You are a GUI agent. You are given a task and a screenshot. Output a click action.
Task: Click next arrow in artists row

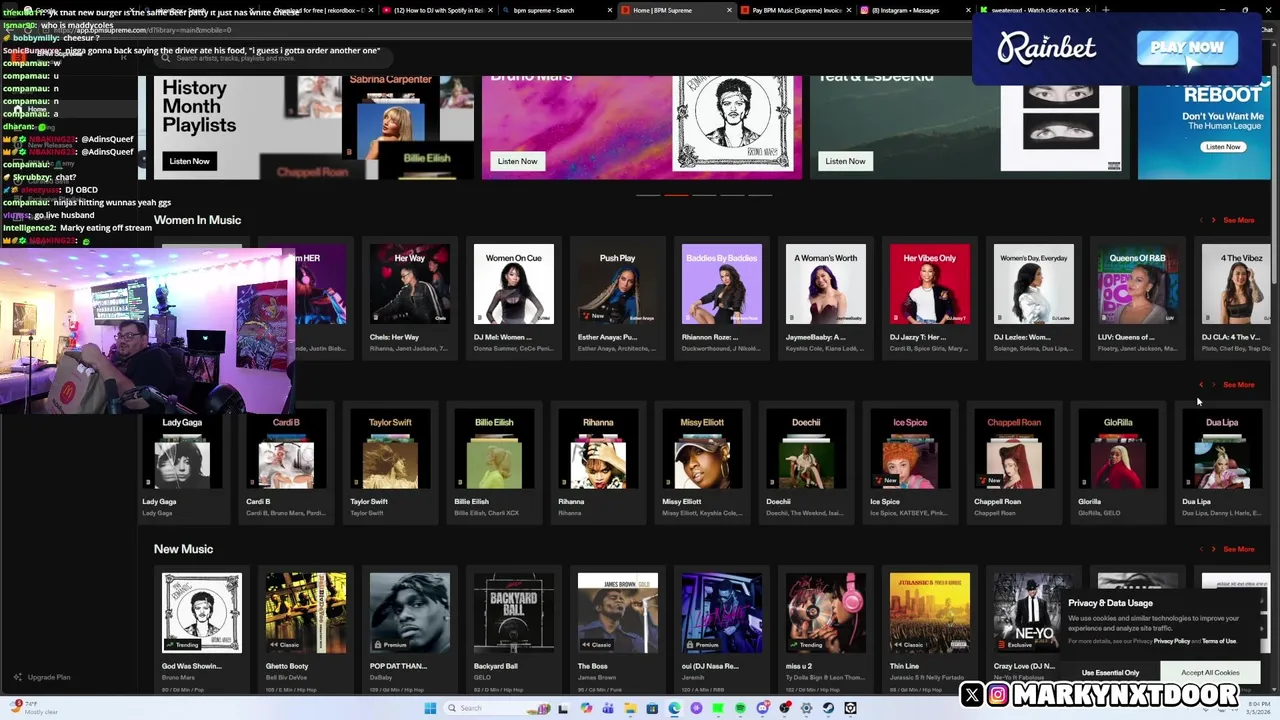point(1213,385)
